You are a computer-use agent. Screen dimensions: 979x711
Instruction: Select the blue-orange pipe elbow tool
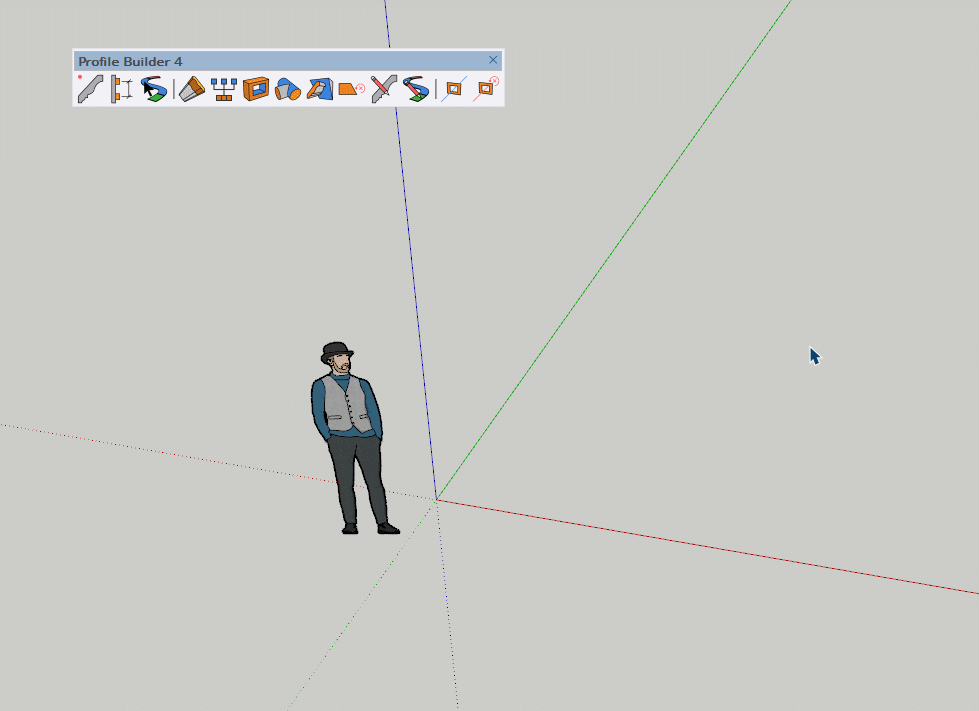pos(287,89)
